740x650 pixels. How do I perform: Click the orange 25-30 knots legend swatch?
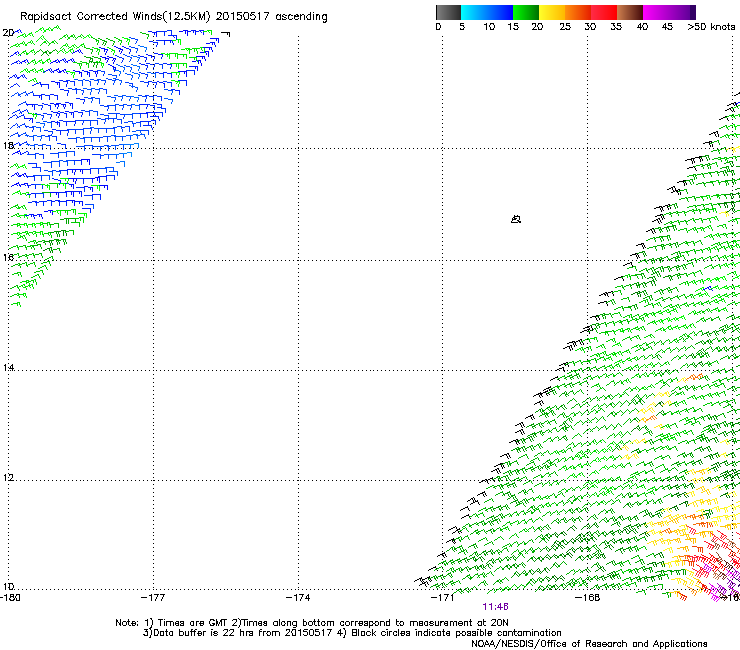click(x=578, y=12)
